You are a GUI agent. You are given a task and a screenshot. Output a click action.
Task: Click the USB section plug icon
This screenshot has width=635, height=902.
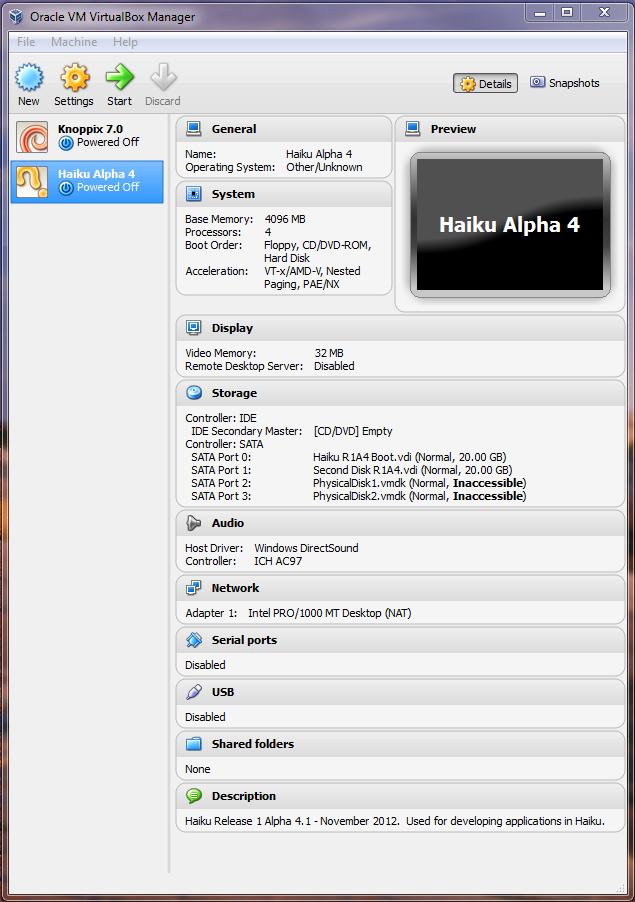tap(194, 692)
